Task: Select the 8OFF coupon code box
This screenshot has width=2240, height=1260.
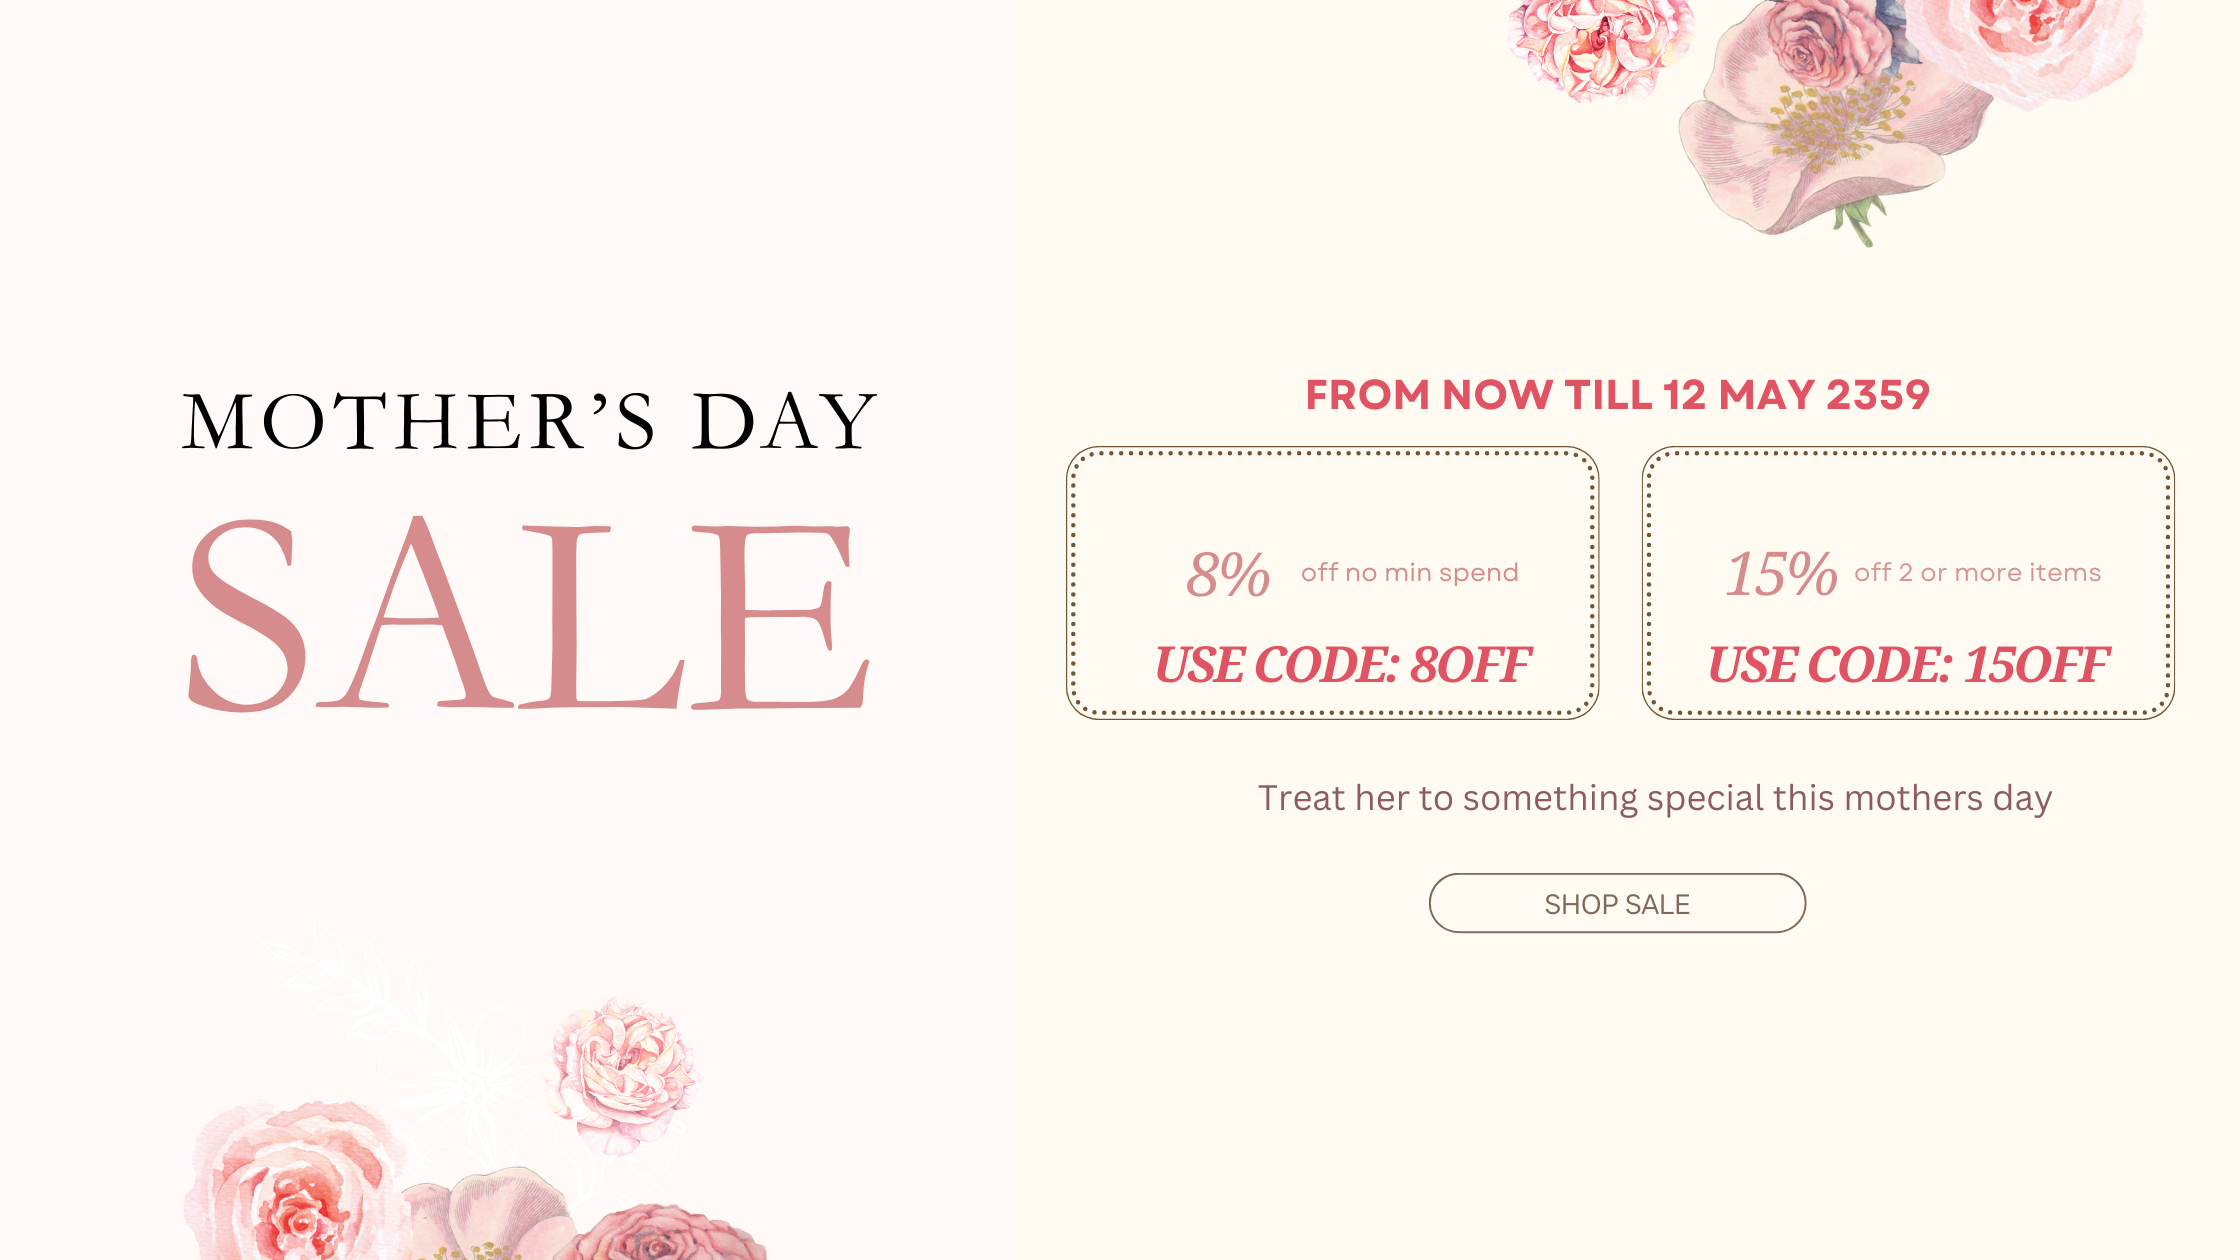Action: [x=1332, y=583]
